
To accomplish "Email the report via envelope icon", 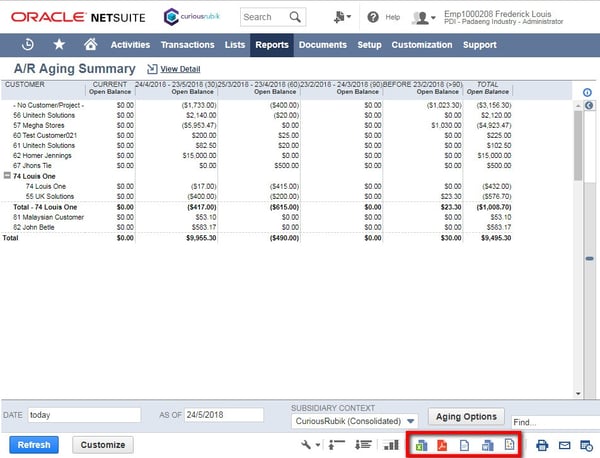I will pyautogui.click(x=564, y=445).
